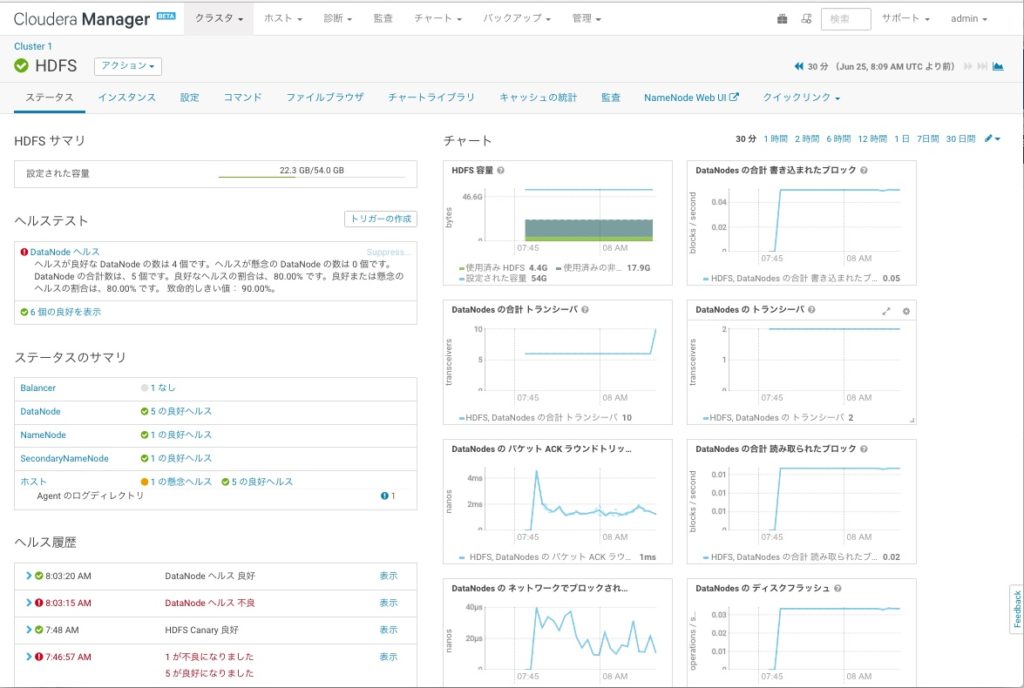Expand the 8:03:20 AM health history entry
The height and width of the screenshot is (688, 1024).
click(x=29, y=576)
